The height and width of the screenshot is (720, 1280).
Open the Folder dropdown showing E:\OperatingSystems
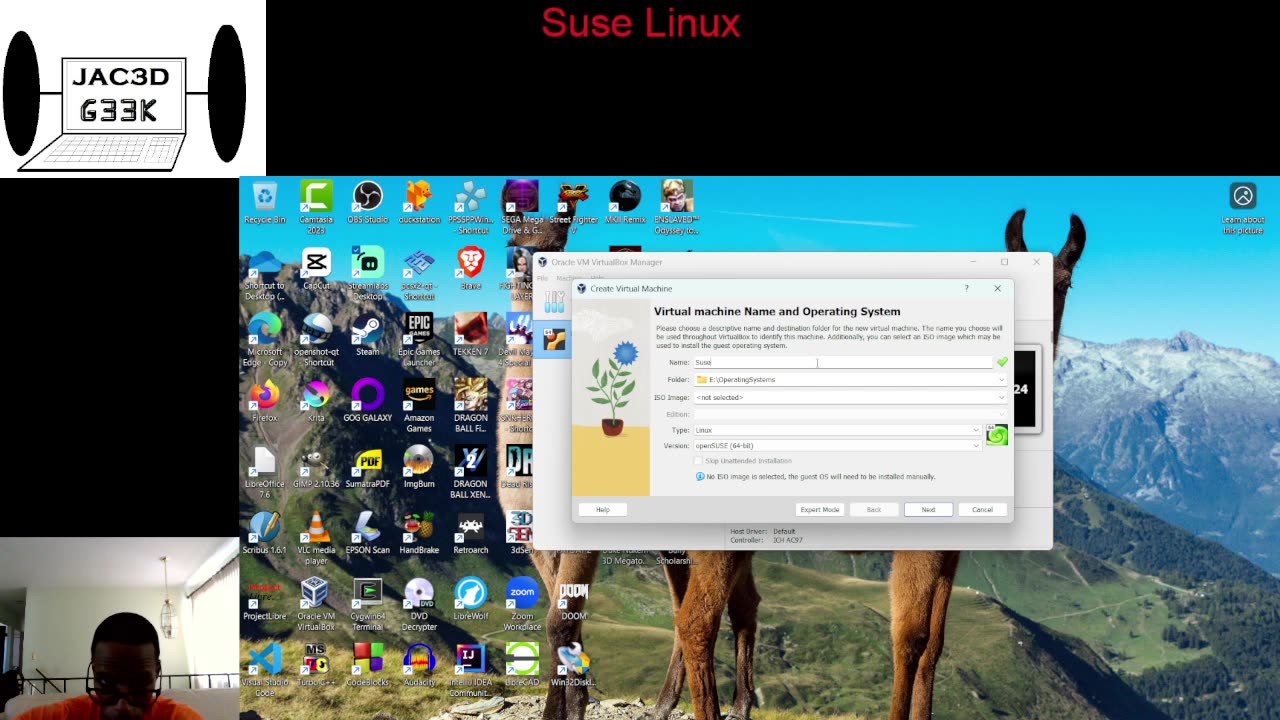coord(850,380)
